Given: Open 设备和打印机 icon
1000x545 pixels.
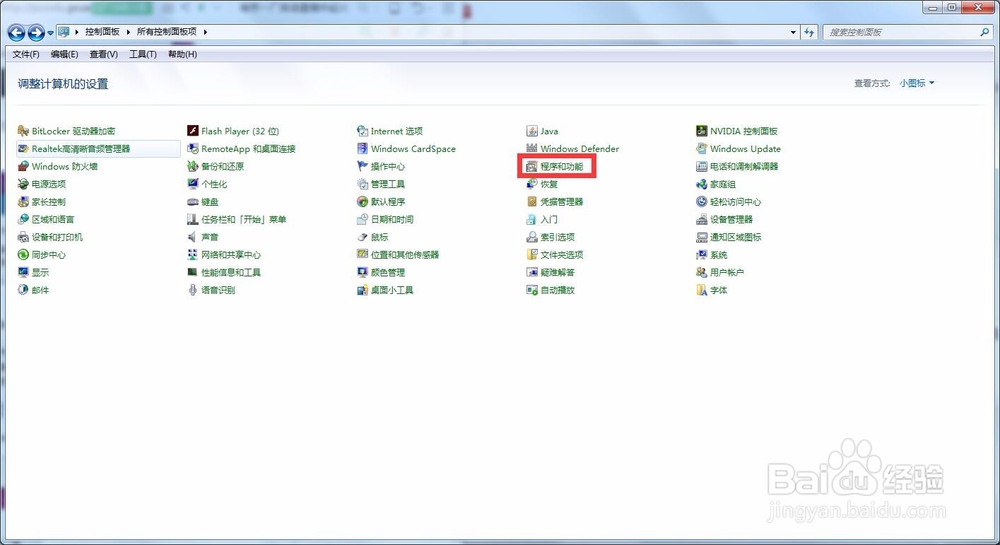Looking at the screenshot, I should 23,237.
